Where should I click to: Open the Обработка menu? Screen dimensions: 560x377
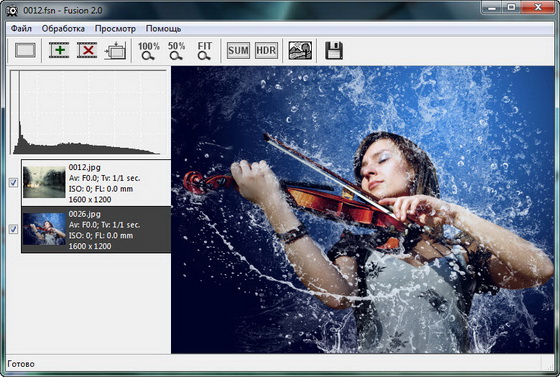point(63,29)
